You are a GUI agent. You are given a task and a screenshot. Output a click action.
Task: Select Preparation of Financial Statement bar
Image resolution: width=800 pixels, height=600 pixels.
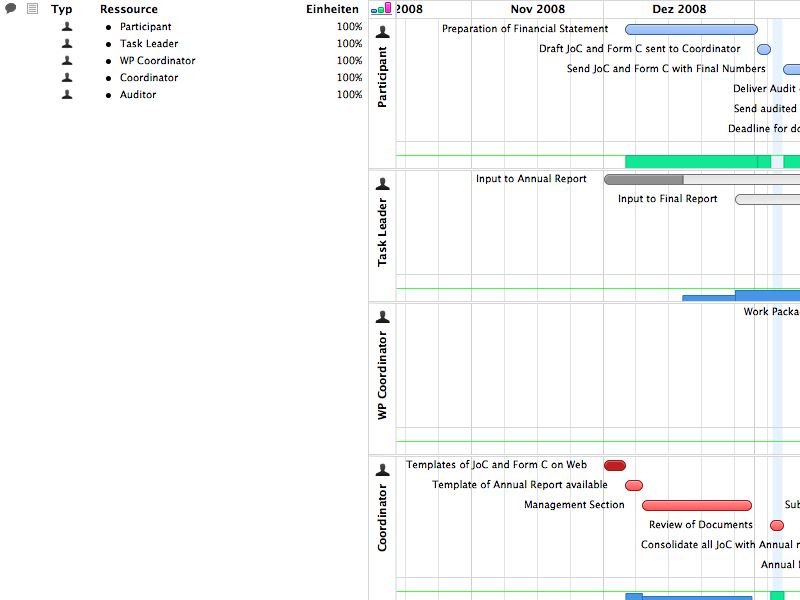[x=690, y=29]
